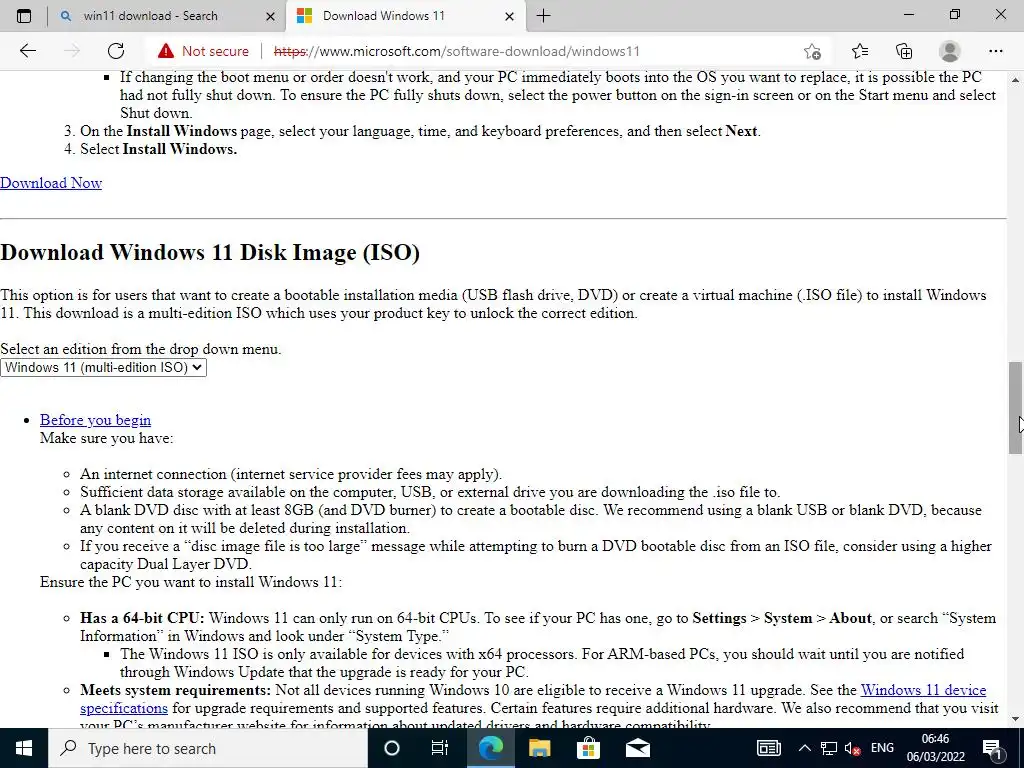Open the Mail app from taskbar
Viewport: 1024px width, 768px height.
637,748
